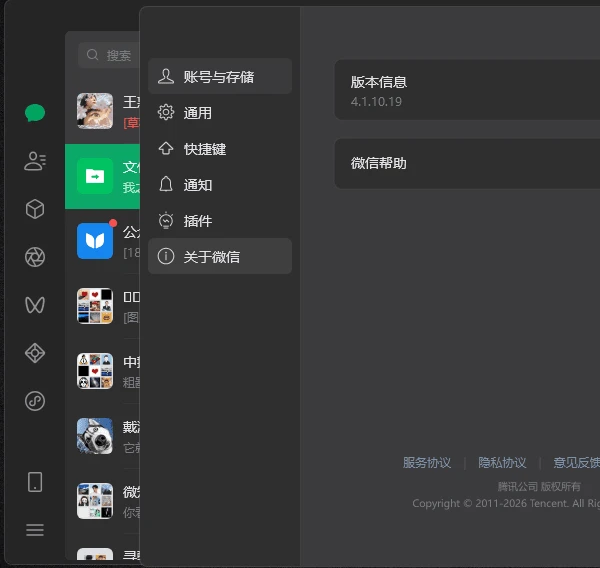600x568 pixels.
Task: Click version number 4.1.10.19
Action: pos(376,102)
